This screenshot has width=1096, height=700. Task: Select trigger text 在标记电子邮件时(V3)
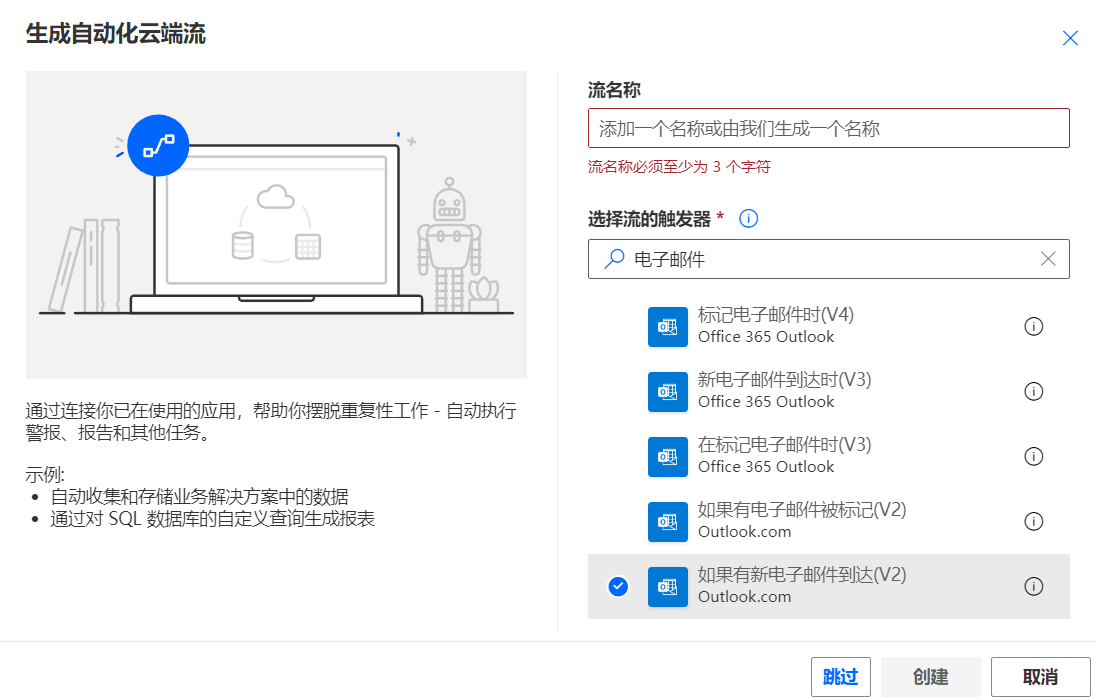pyautogui.click(x=784, y=445)
